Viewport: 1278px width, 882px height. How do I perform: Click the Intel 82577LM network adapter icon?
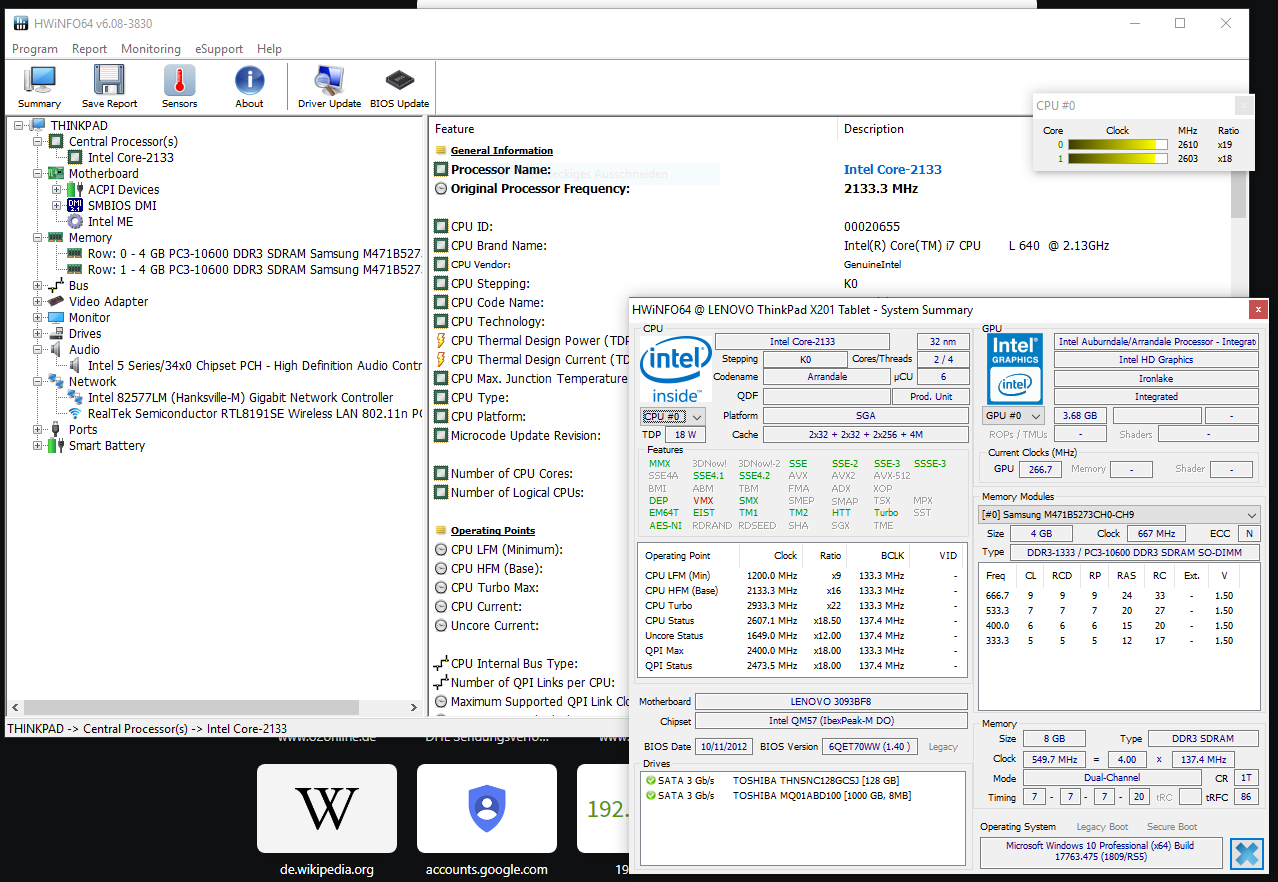pyautogui.click(x=75, y=397)
